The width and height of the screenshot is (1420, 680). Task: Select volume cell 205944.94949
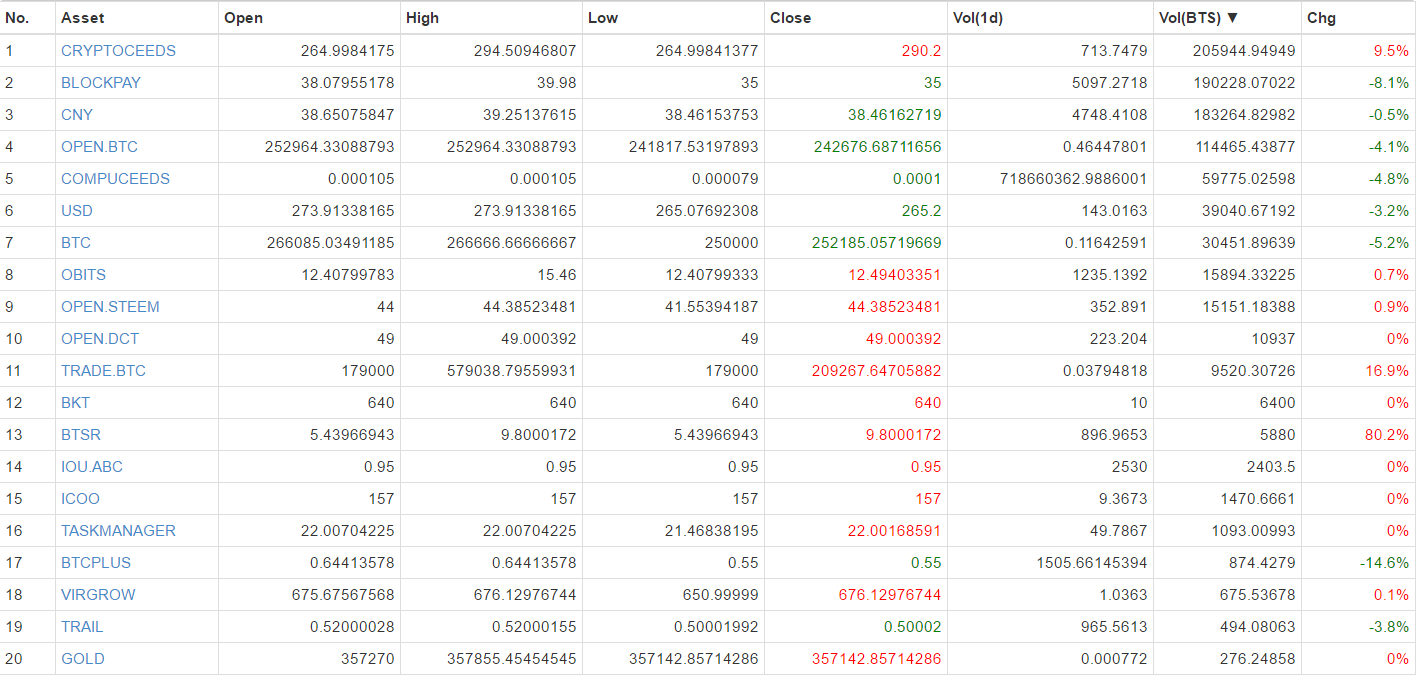click(1244, 51)
